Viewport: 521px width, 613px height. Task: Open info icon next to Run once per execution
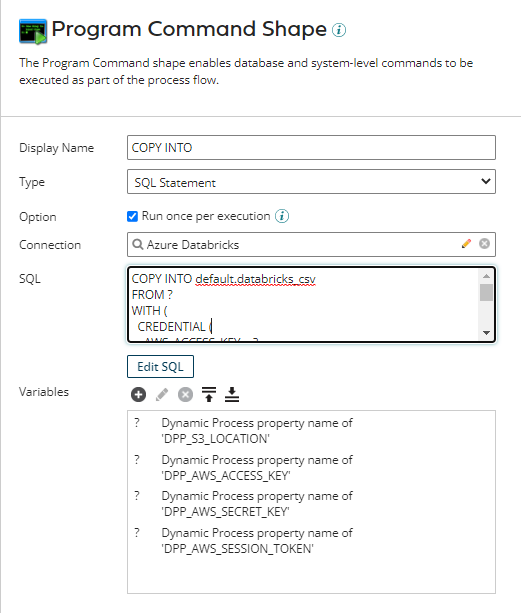click(282, 216)
